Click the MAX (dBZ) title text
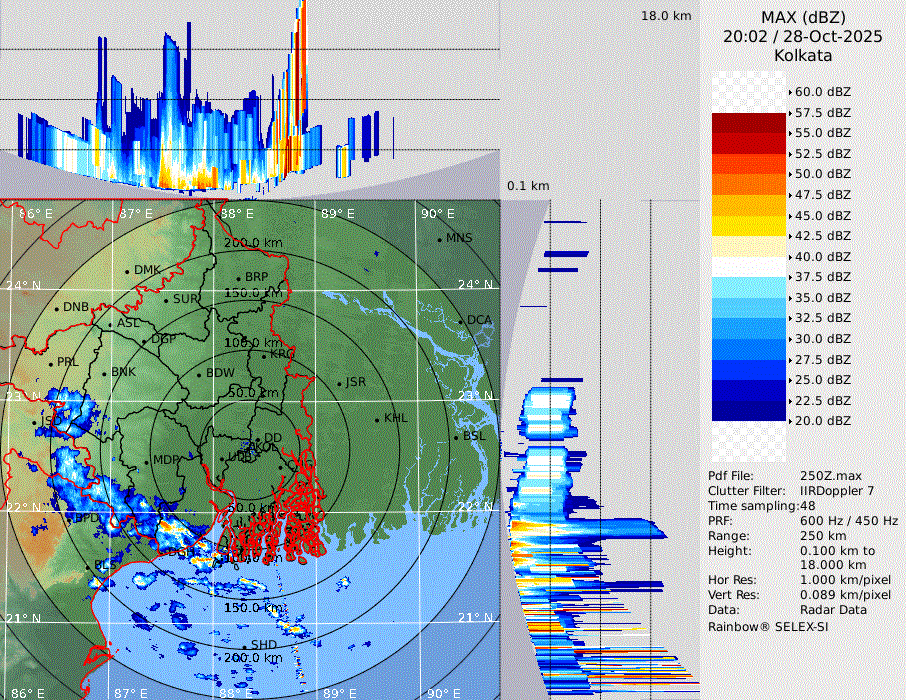Screen dimensions: 906x700 coord(803,17)
